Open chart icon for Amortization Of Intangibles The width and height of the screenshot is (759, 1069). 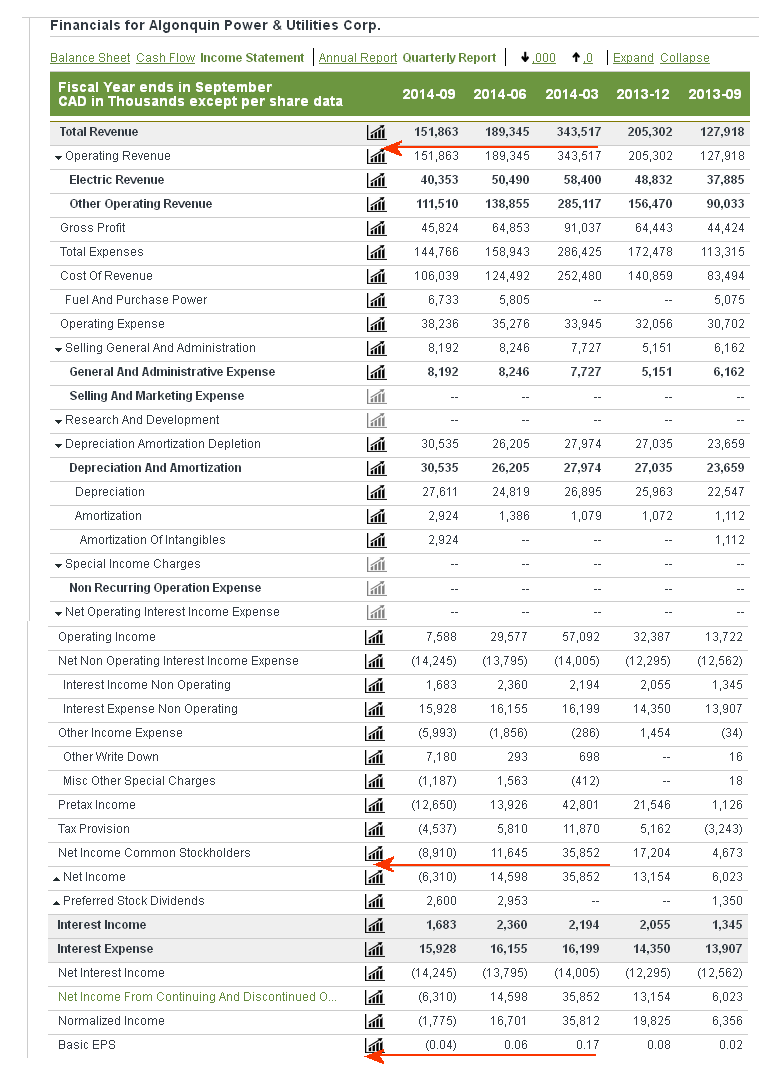click(376, 540)
